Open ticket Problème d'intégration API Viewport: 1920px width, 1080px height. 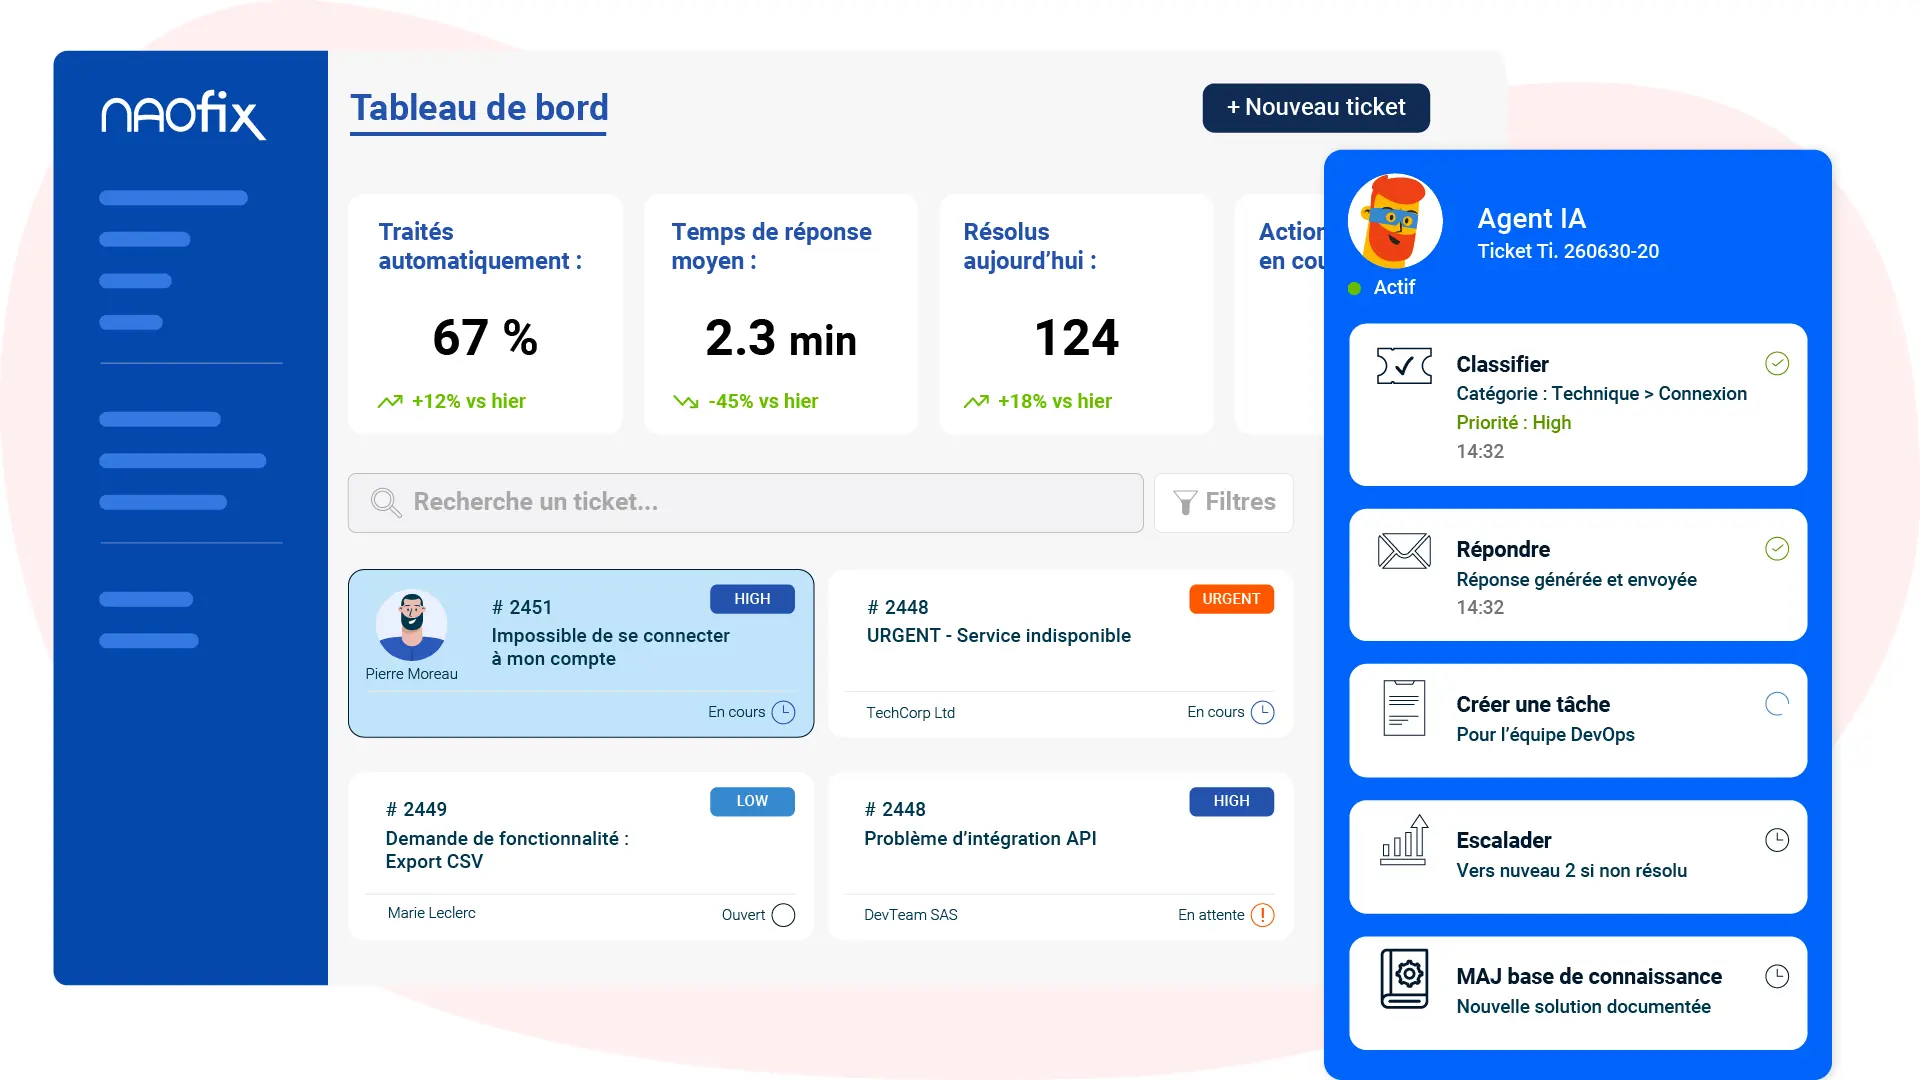(1061, 856)
